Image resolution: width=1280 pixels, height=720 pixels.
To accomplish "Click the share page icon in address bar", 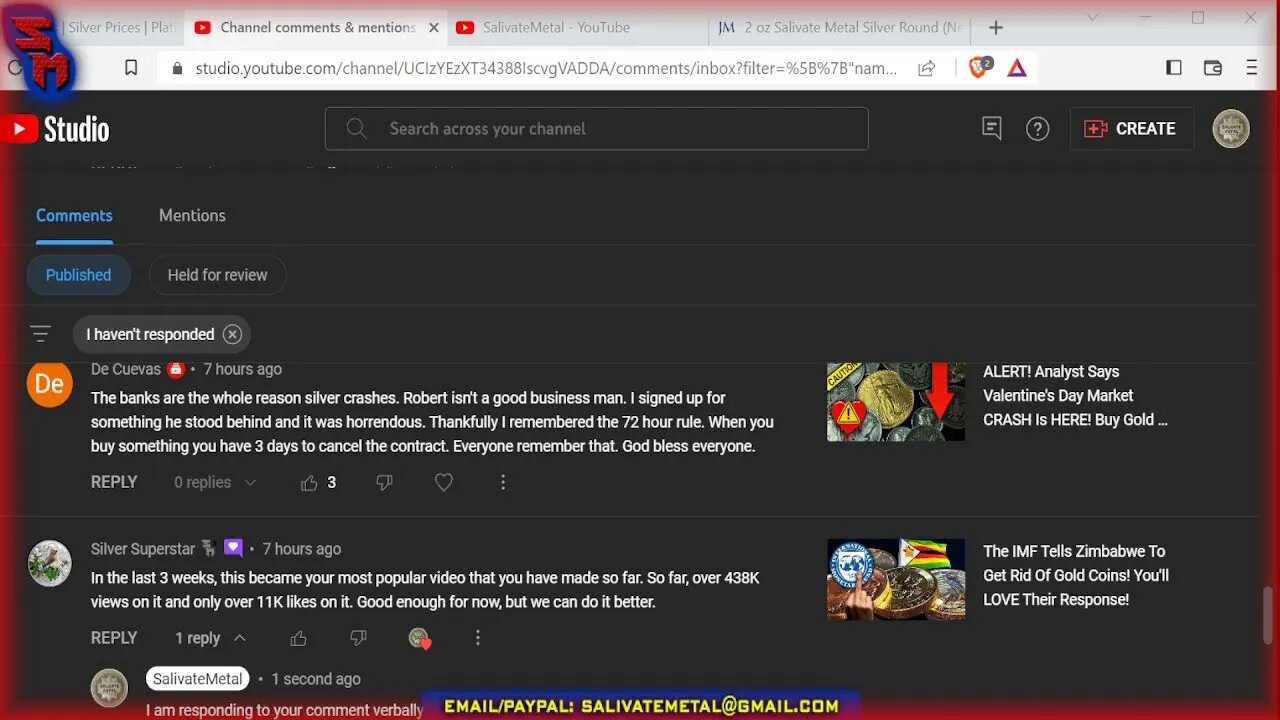I will pos(927,68).
